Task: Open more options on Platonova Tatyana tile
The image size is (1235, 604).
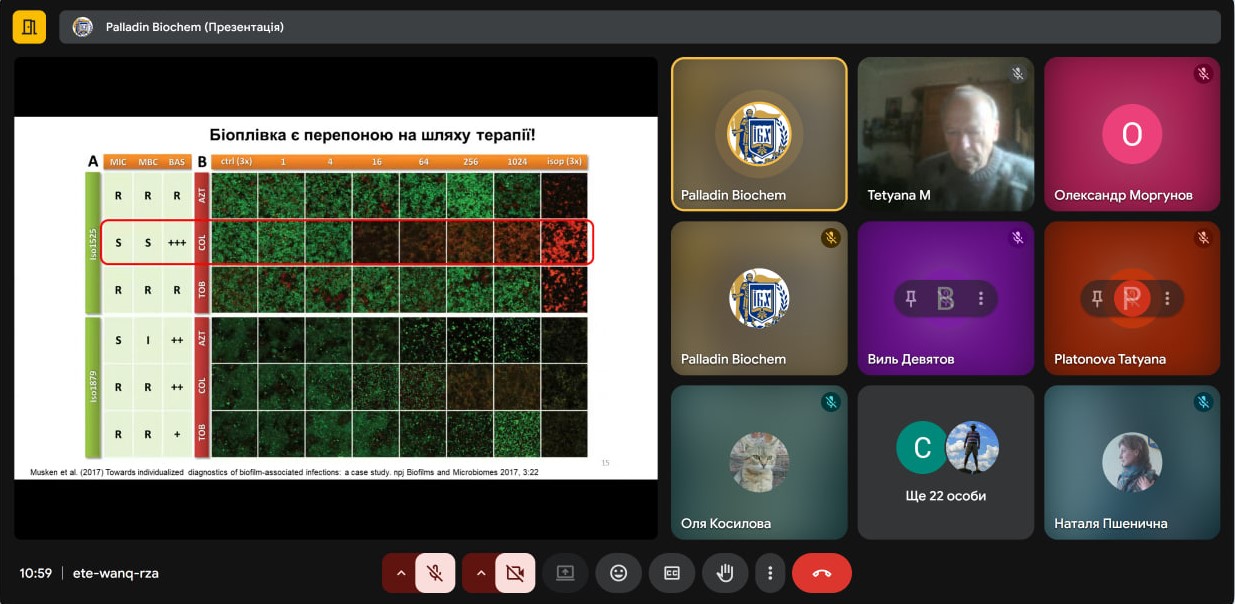Action: point(1167,298)
